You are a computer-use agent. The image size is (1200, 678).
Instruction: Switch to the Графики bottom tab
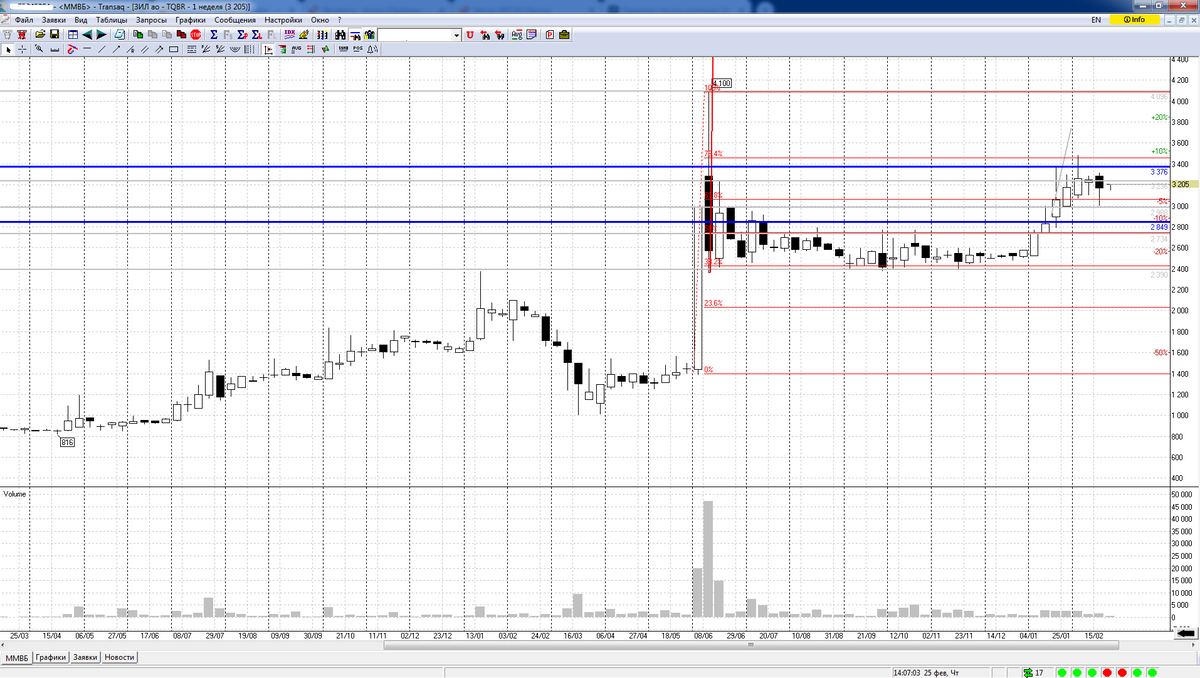(x=50, y=658)
